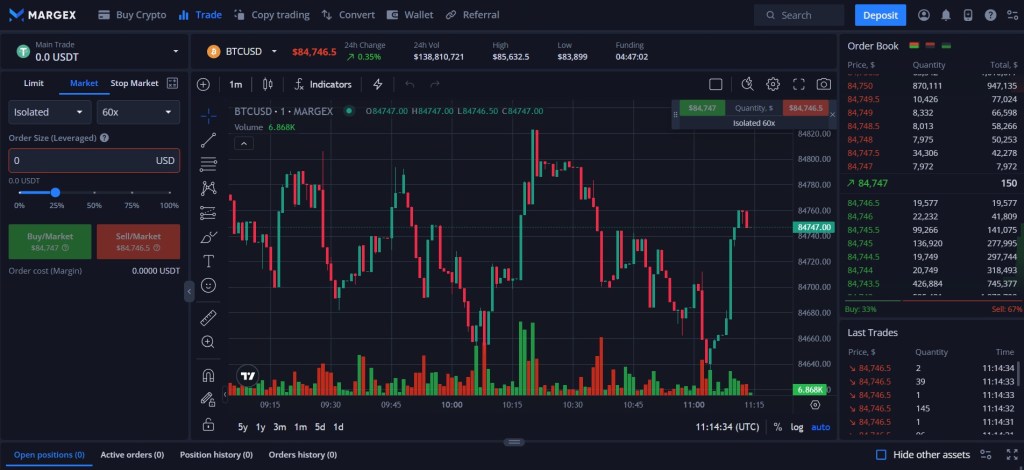Open the quick lightning trade icon
The image size is (1024, 470).
click(377, 84)
